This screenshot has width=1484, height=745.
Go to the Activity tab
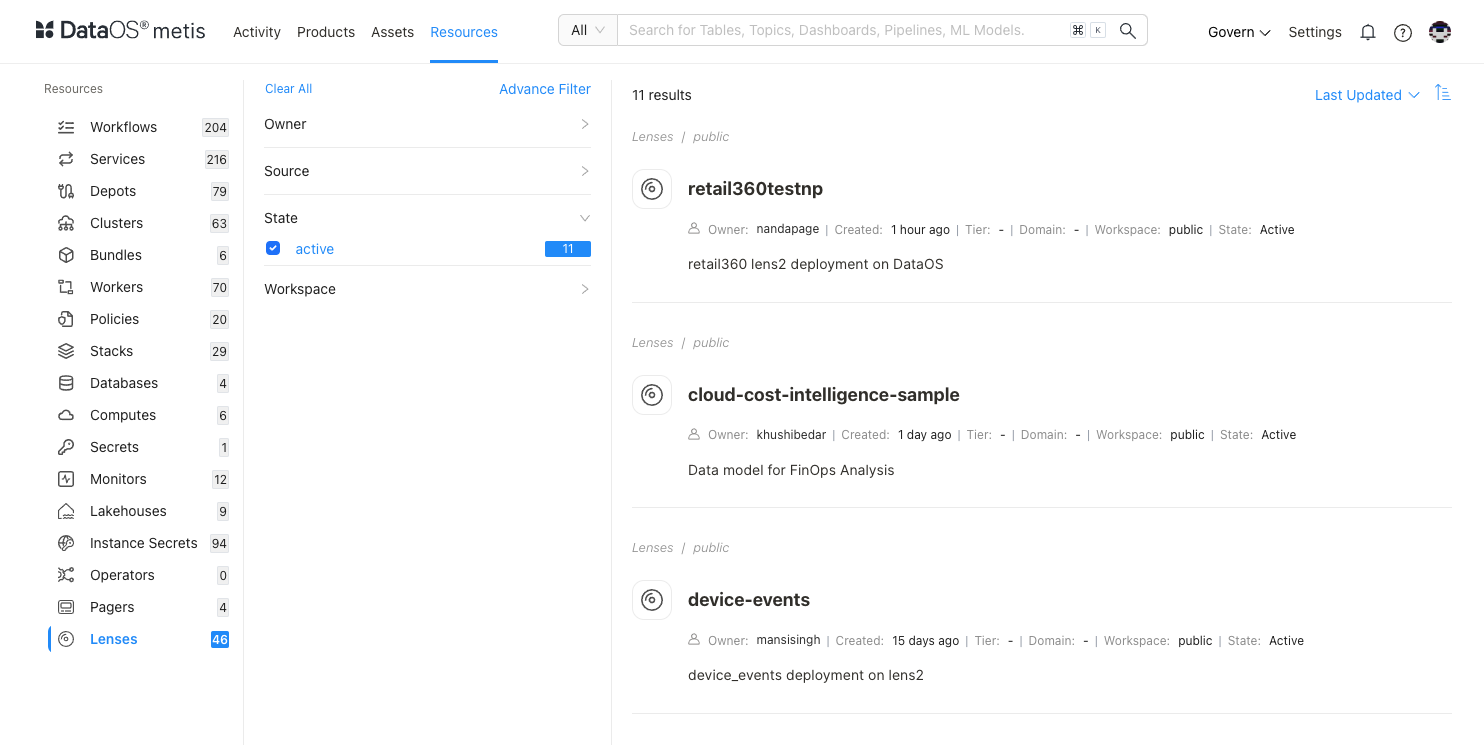click(257, 32)
